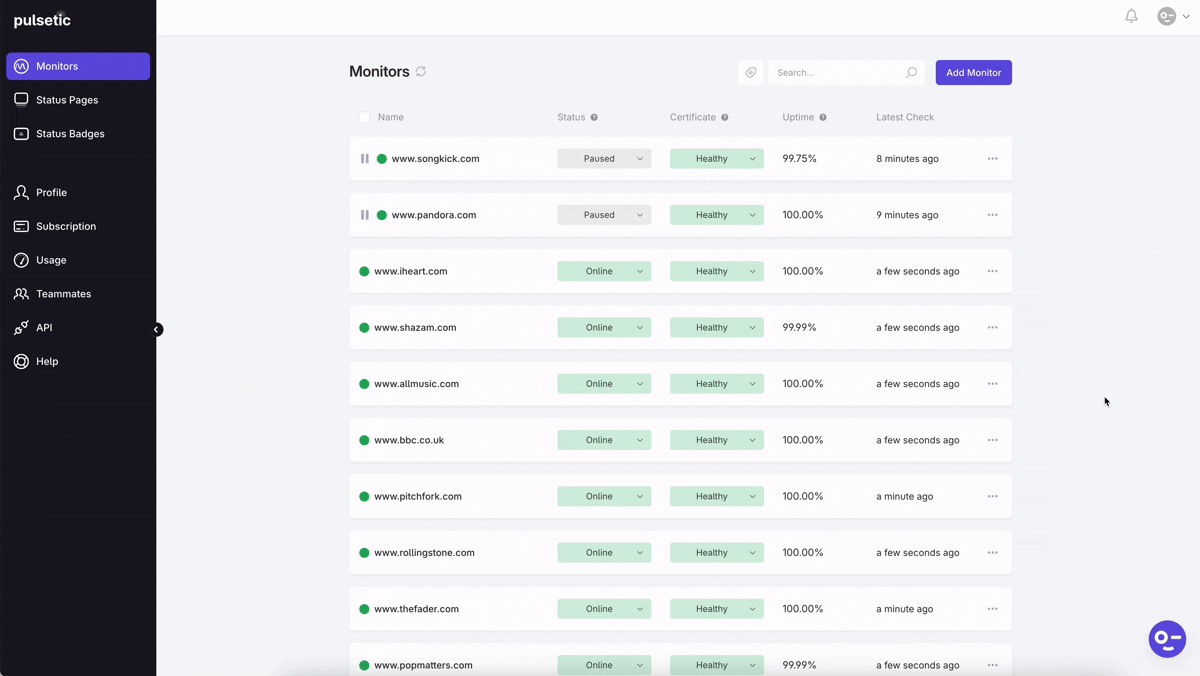Open Online status dropdown for www.pitchfork.com
Screen dimensions: 1200x676
pyautogui.click(x=604, y=496)
